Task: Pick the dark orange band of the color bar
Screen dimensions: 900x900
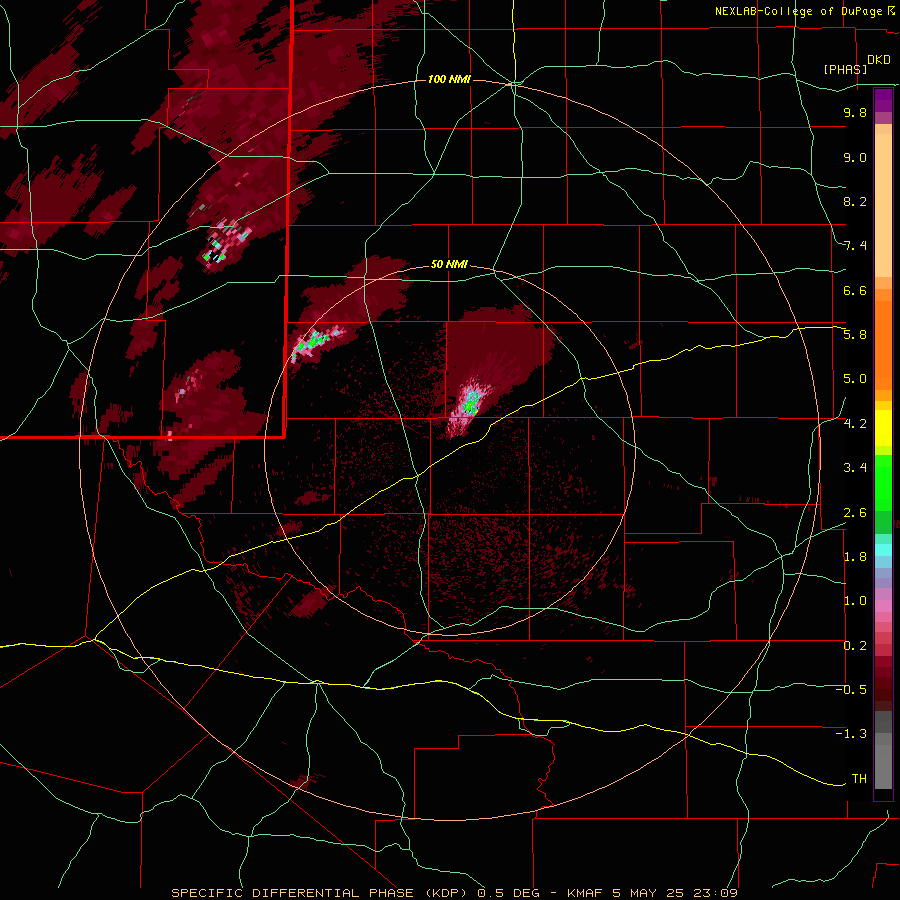Action: point(883,346)
